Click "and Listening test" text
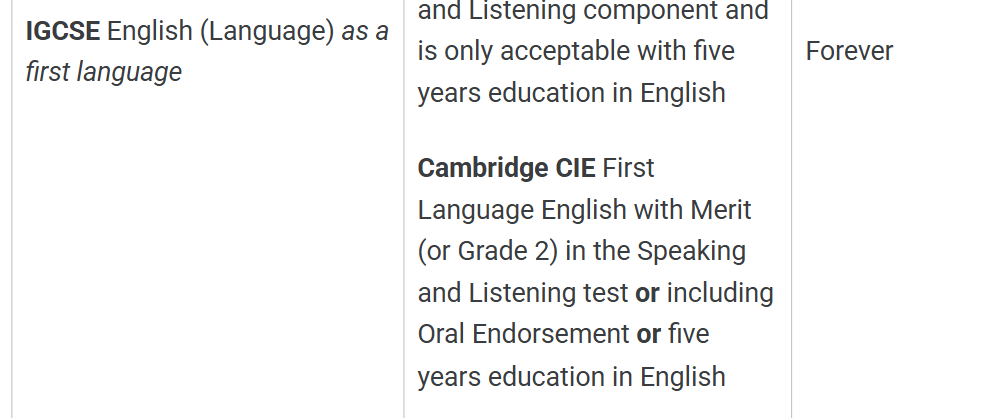Viewport: 993px width, 418px height. pos(523,293)
